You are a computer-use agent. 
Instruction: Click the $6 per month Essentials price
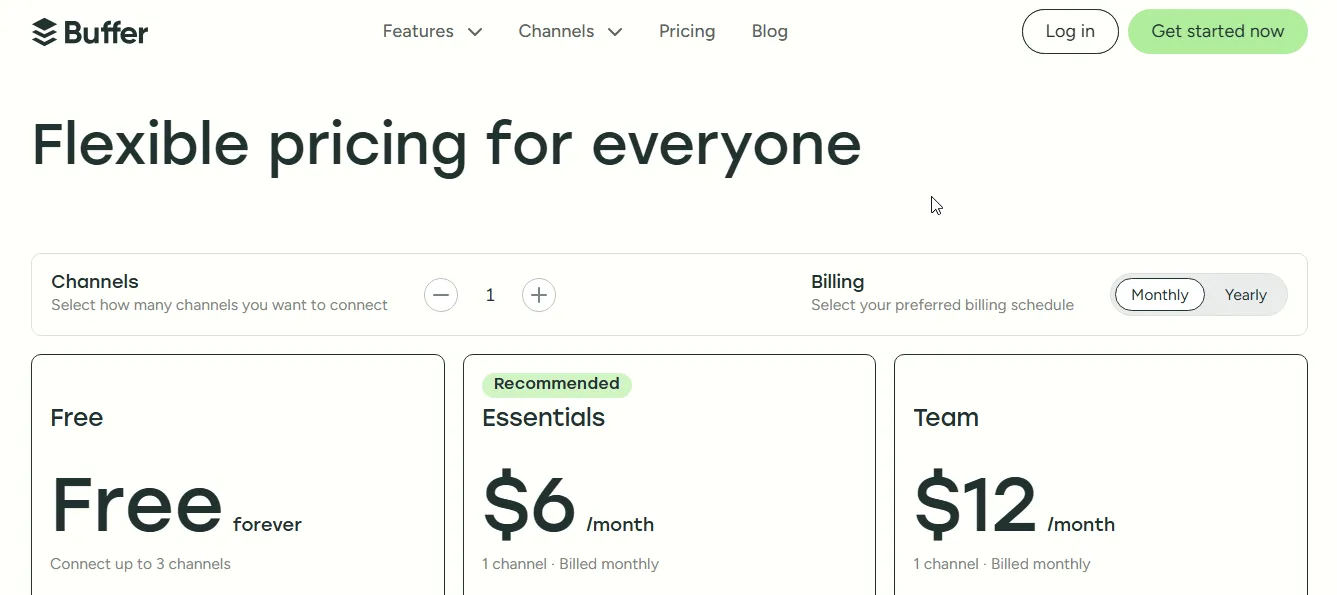[568, 505]
